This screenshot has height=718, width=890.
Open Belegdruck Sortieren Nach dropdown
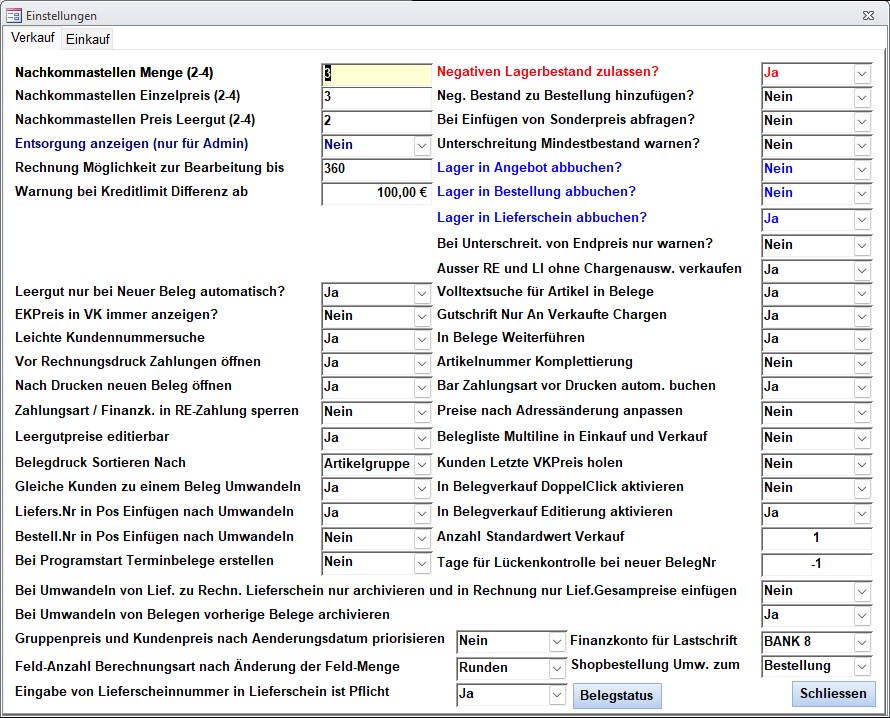(x=422, y=464)
